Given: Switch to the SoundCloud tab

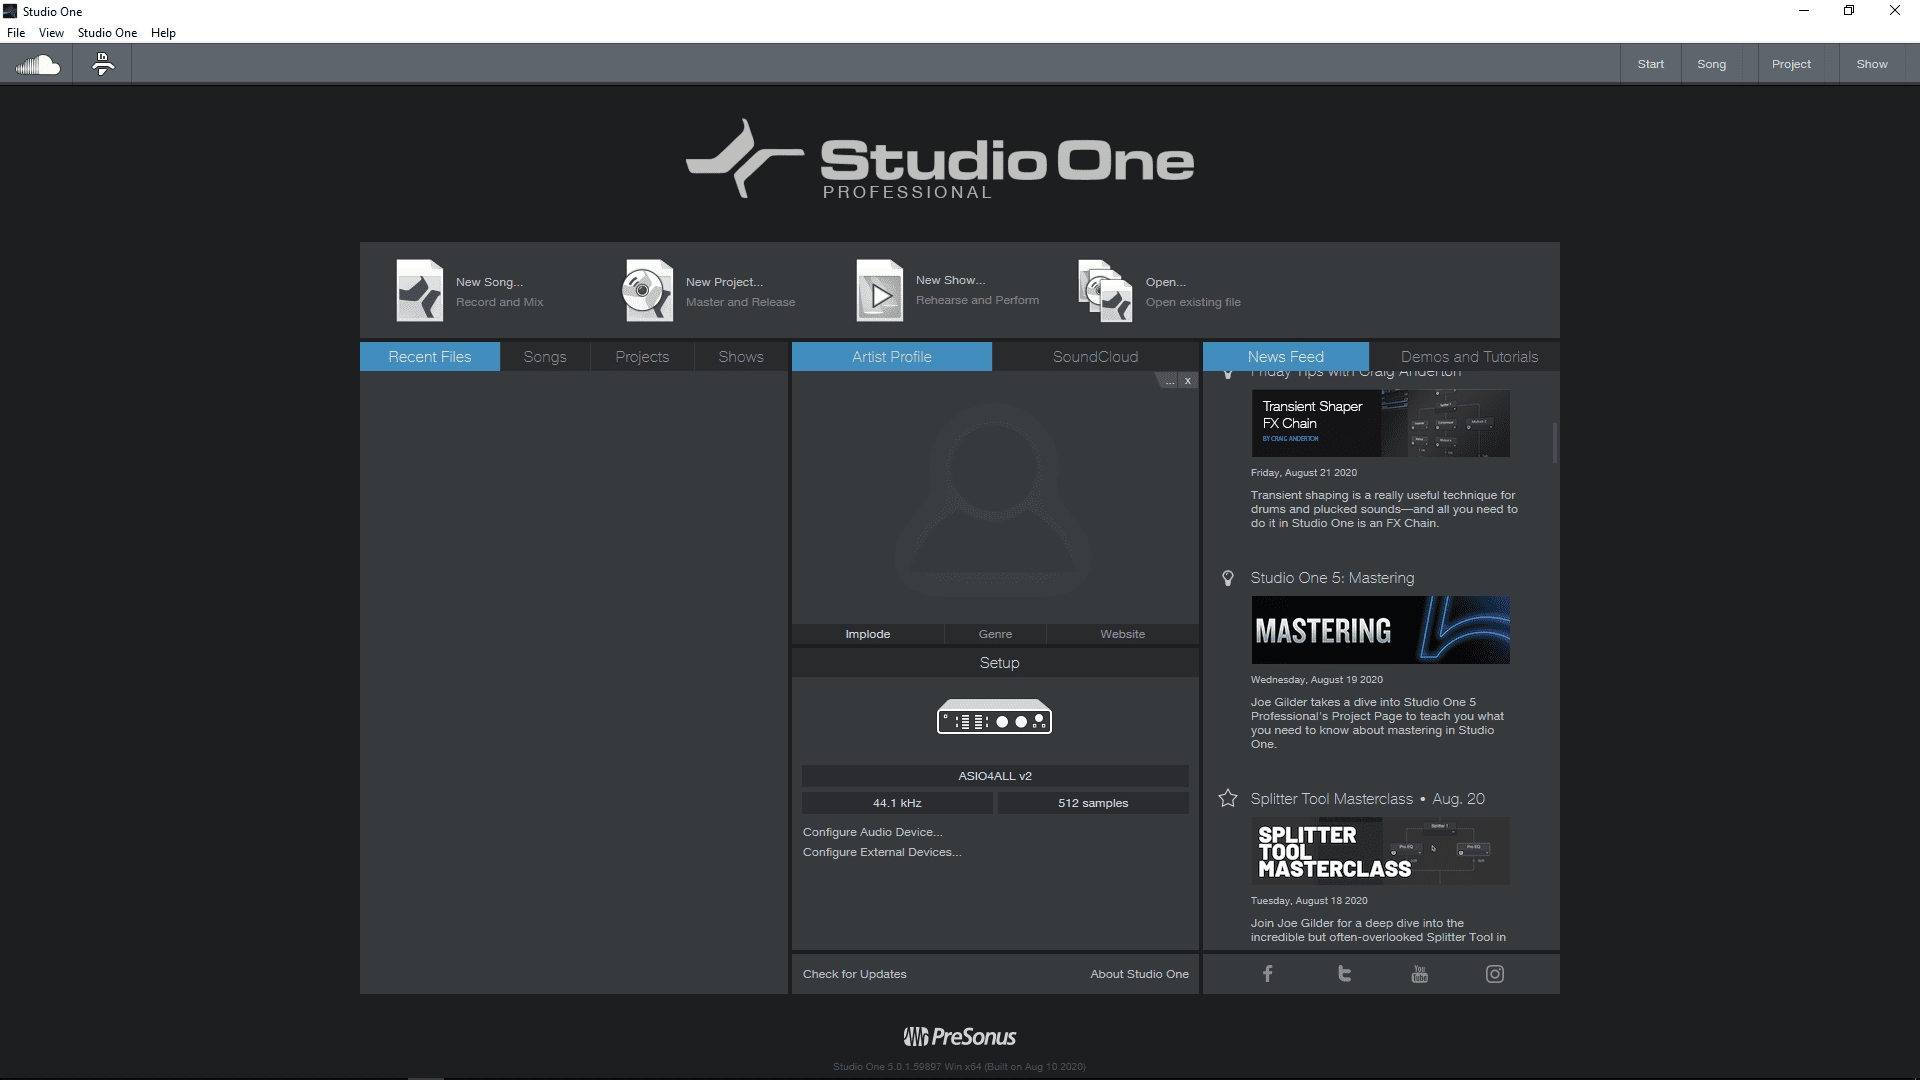Looking at the screenshot, I should tap(1095, 357).
